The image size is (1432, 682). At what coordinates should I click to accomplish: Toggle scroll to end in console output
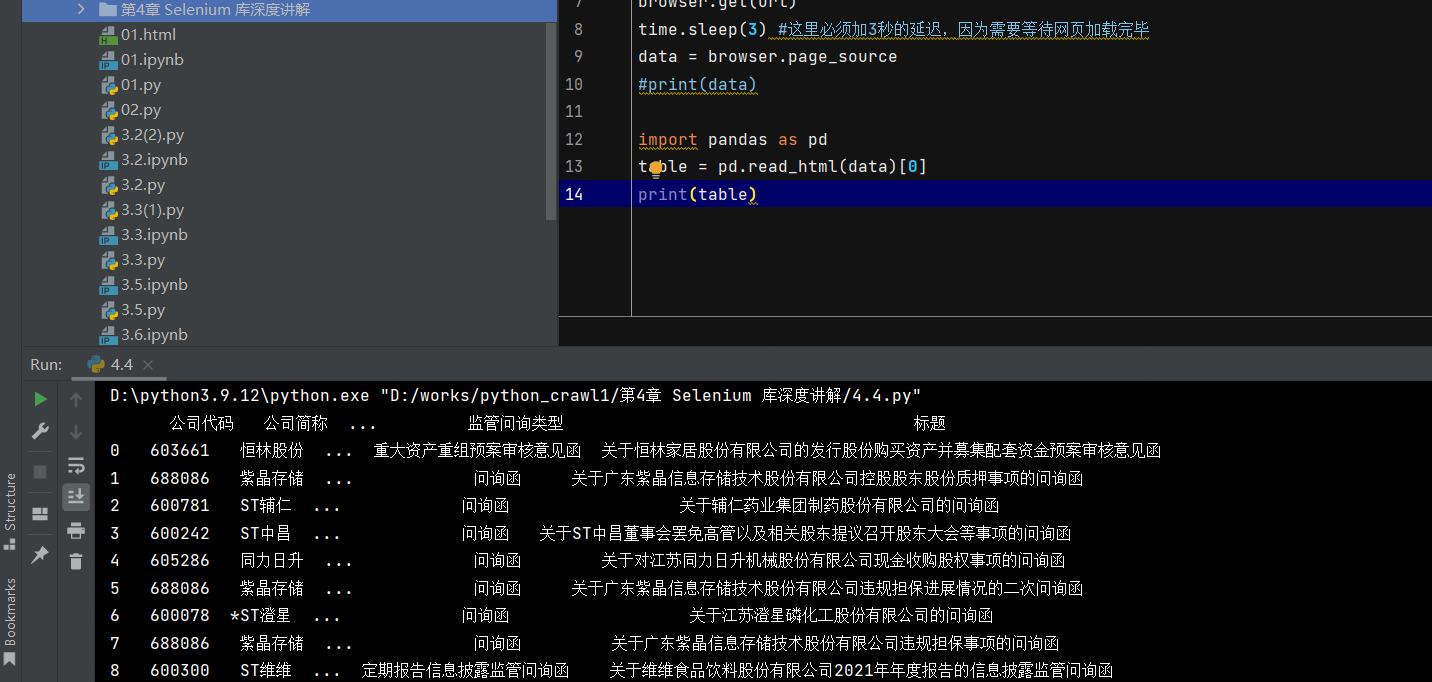tap(76, 497)
